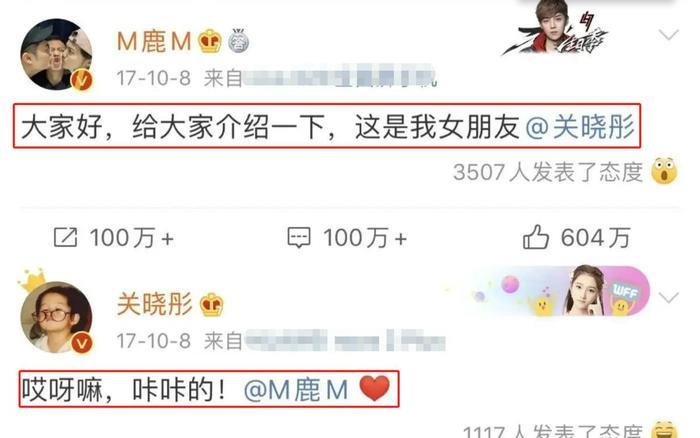
Task: Like the post with thumbs-up icon
Action: (x=536, y=237)
